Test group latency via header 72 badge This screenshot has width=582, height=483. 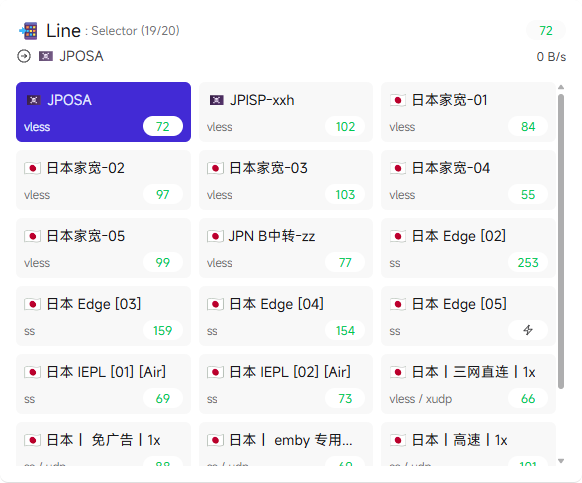tap(546, 30)
